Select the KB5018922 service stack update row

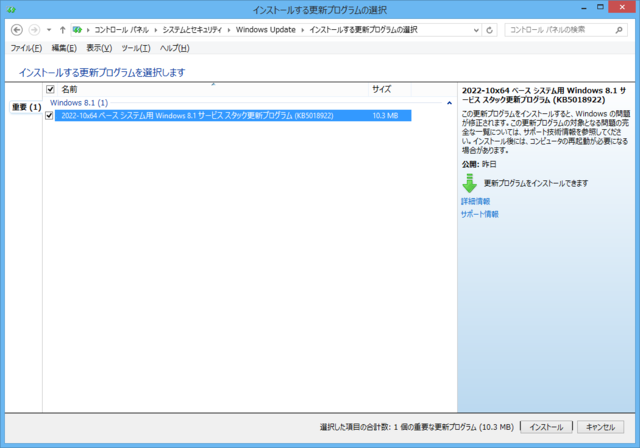pos(233,116)
